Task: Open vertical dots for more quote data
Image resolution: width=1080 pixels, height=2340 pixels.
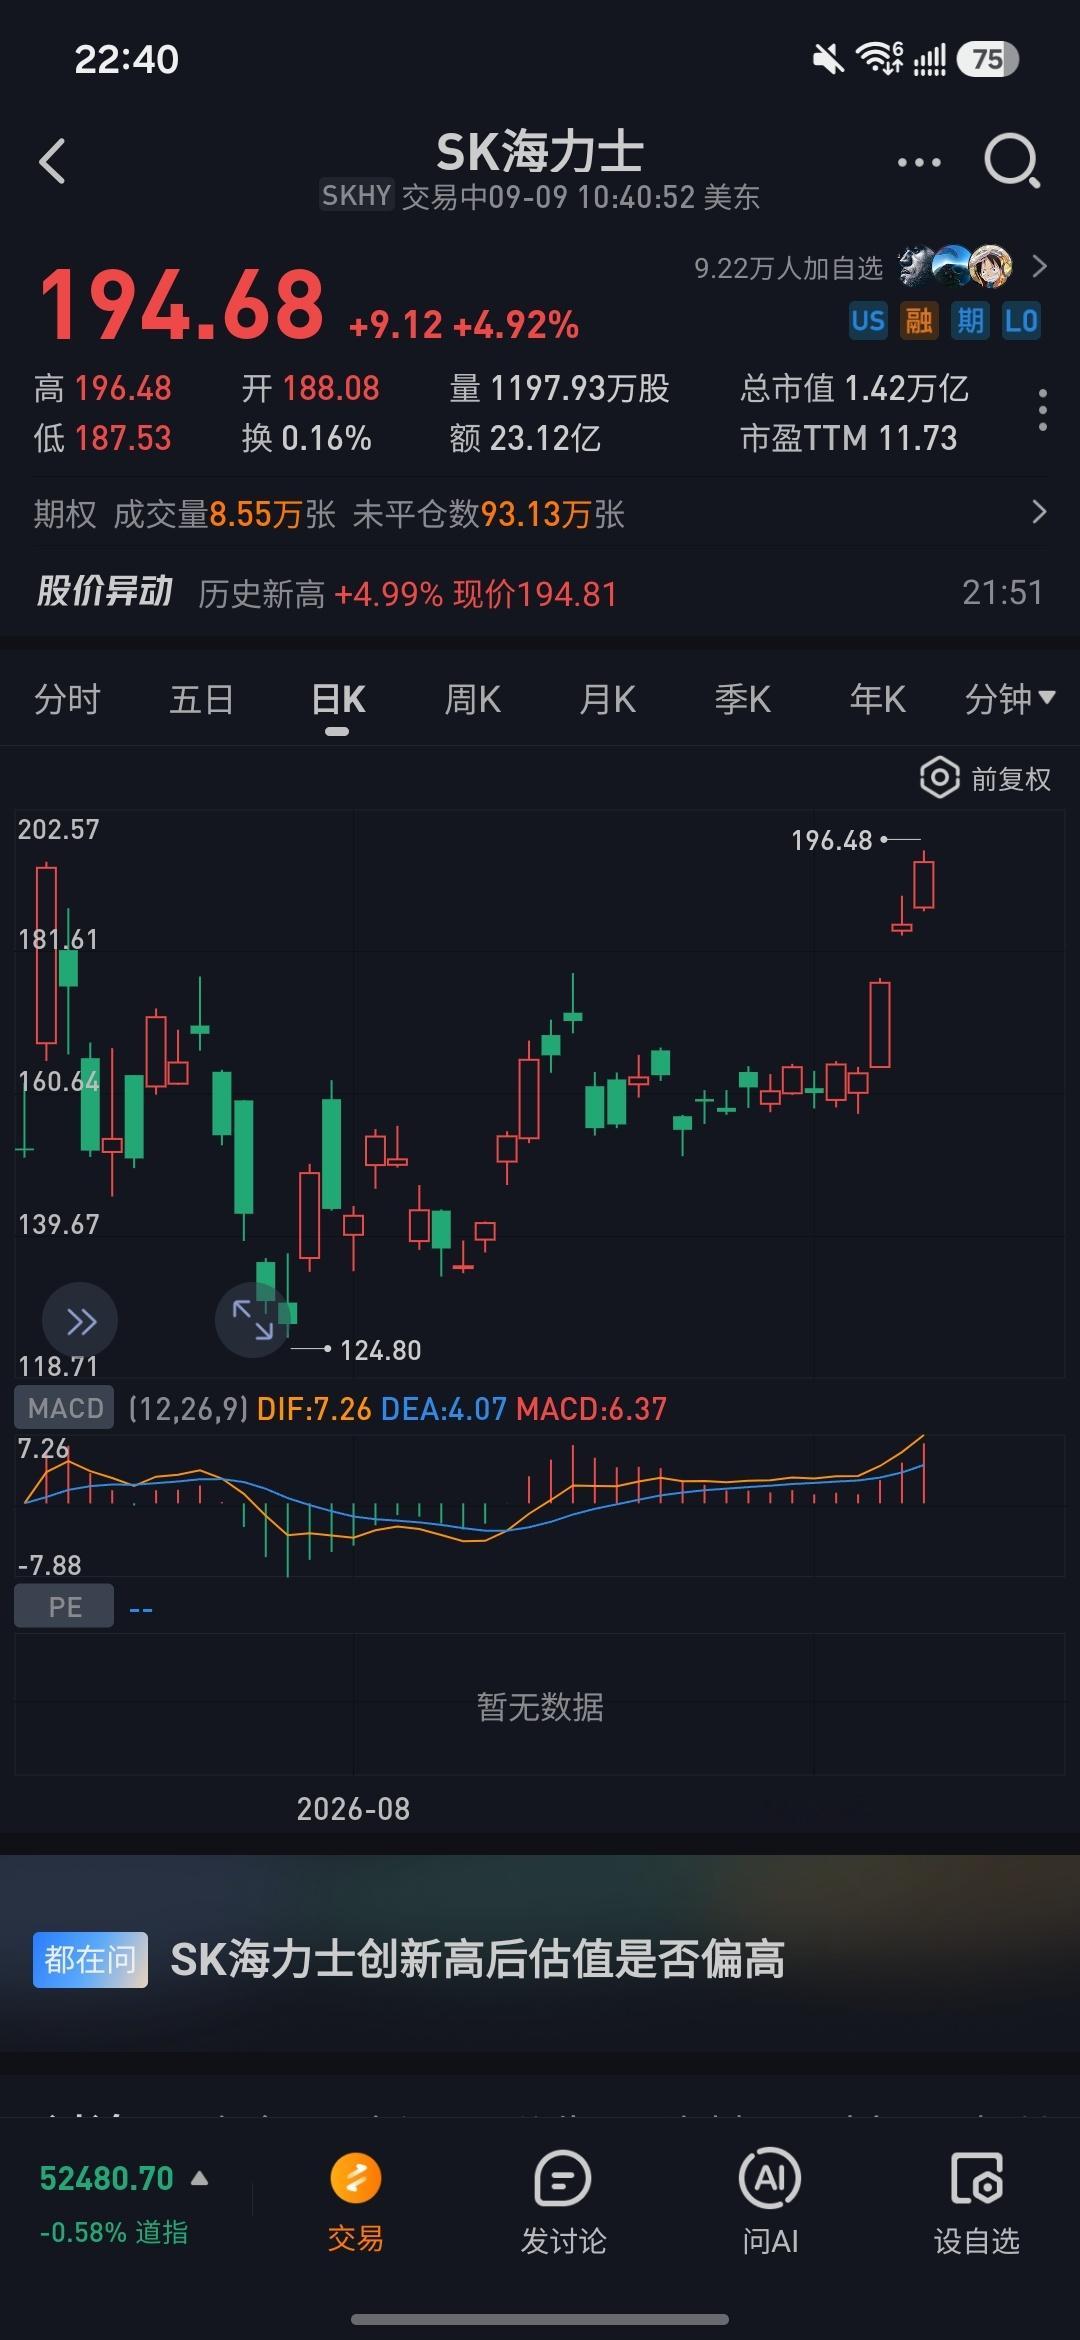Action: pyautogui.click(x=1043, y=410)
